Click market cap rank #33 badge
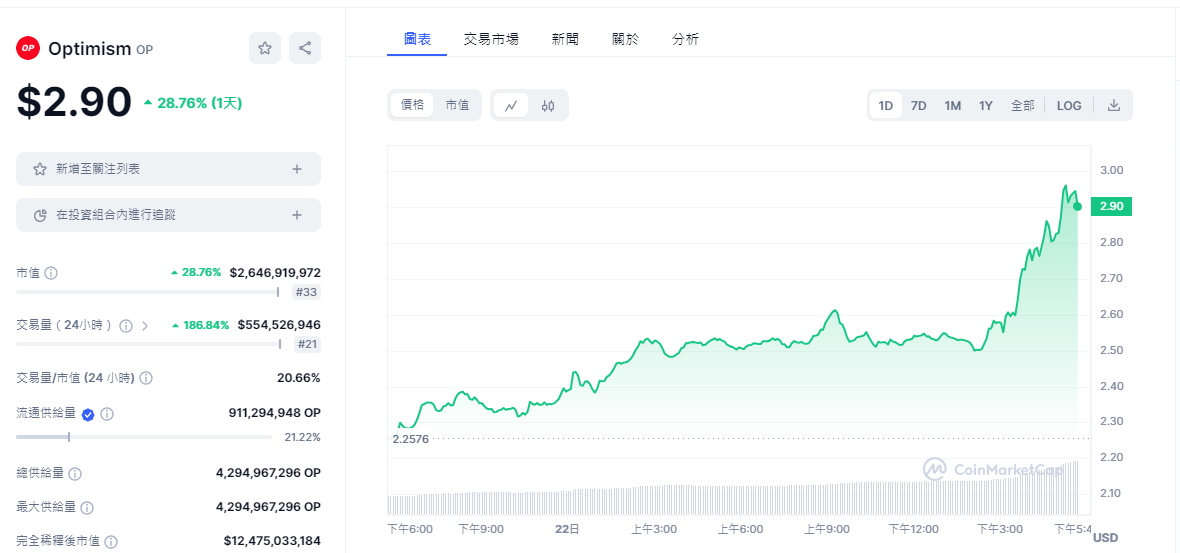This screenshot has height=553, width=1180. [x=306, y=293]
